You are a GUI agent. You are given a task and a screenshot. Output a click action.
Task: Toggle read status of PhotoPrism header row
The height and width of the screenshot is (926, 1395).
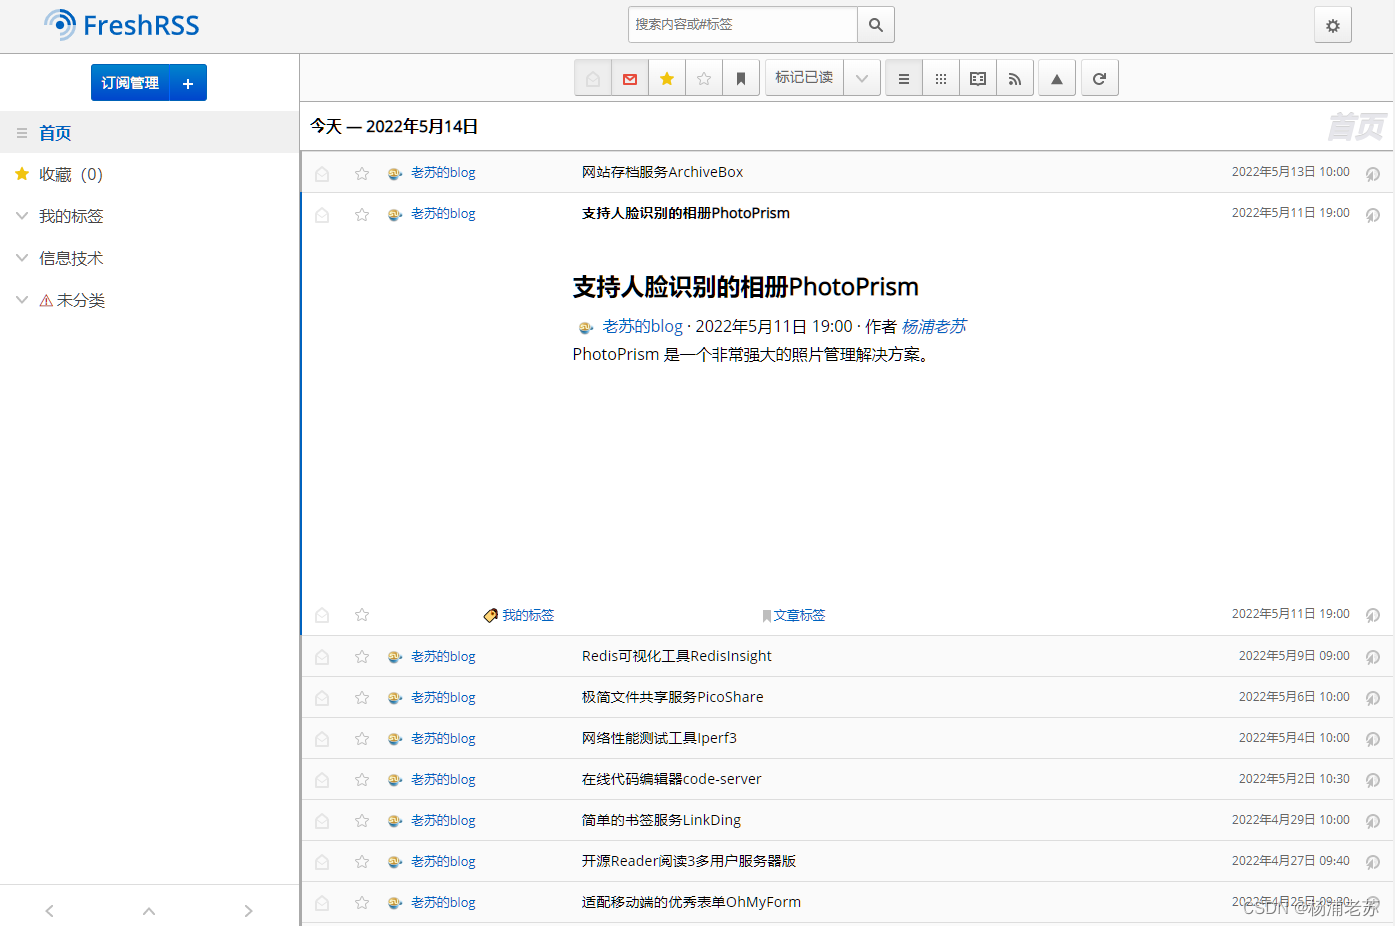(322, 214)
